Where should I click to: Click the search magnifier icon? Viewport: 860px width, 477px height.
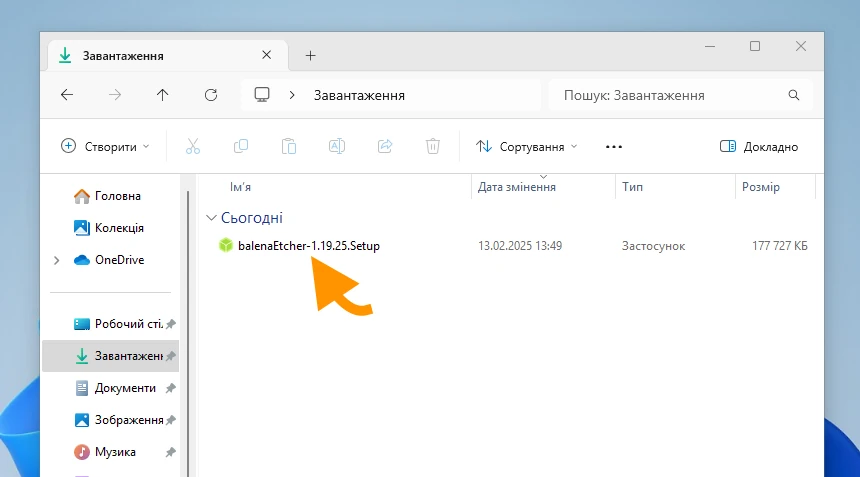click(x=794, y=95)
